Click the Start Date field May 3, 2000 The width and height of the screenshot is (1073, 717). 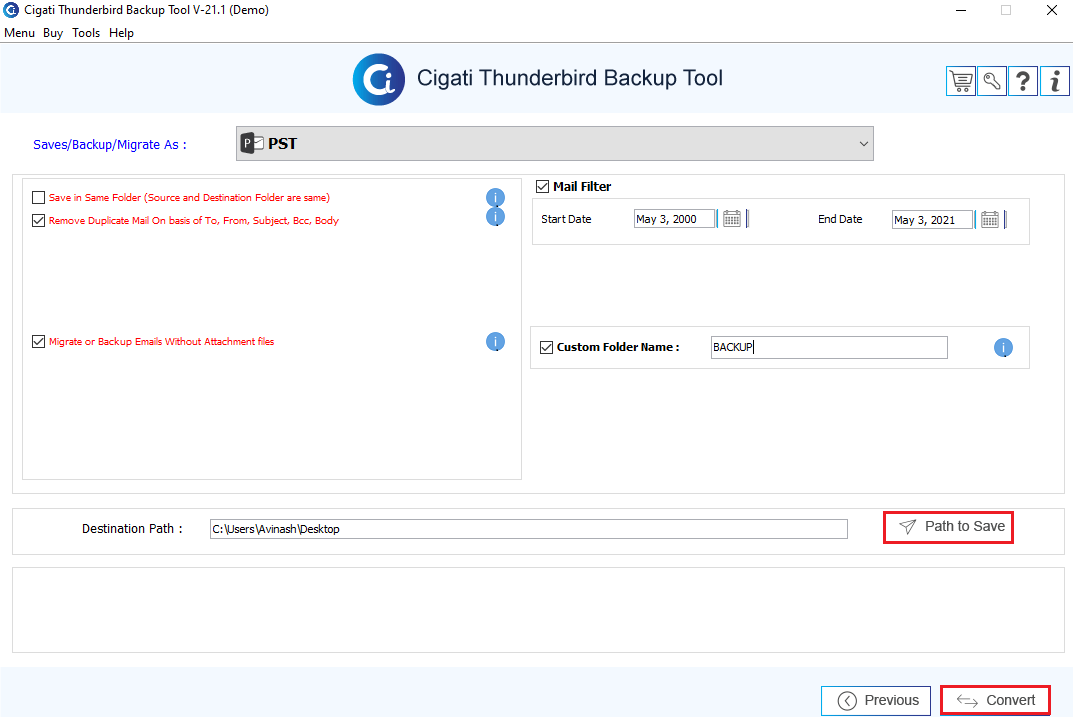pyautogui.click(x=674, y=219)
